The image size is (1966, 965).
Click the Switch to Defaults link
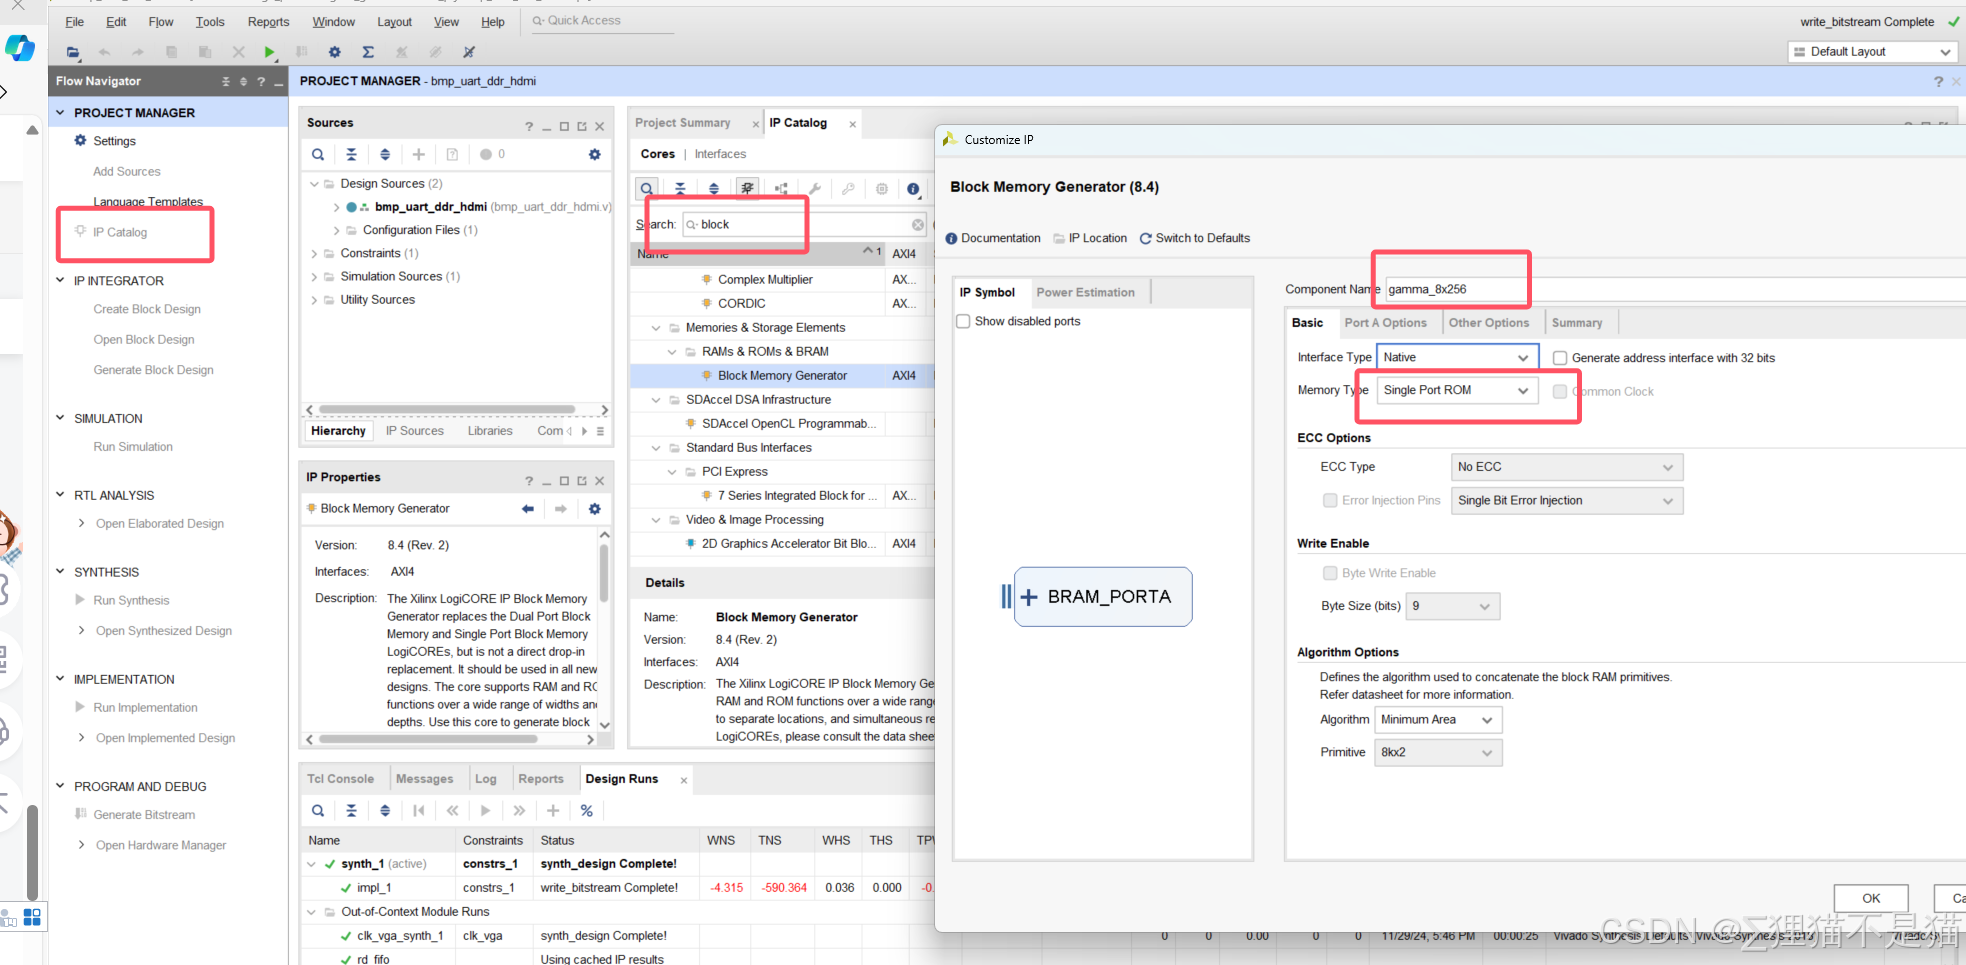click(1195, 238)
